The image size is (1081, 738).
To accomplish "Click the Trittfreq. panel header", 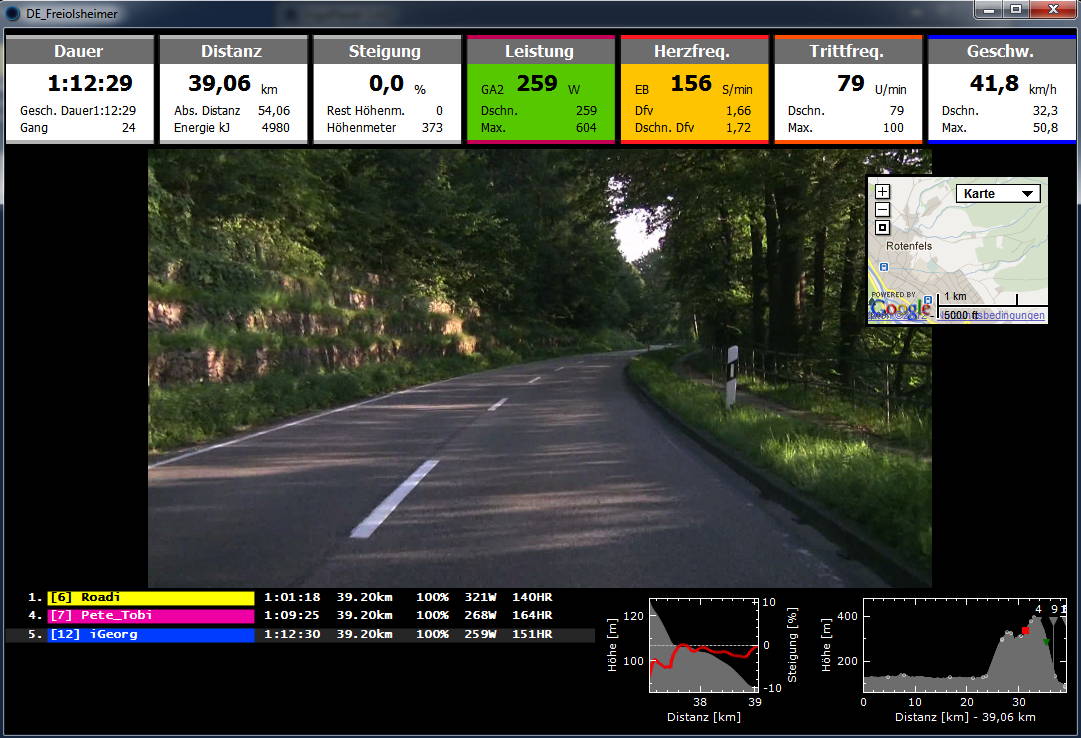I will [847, 51].
